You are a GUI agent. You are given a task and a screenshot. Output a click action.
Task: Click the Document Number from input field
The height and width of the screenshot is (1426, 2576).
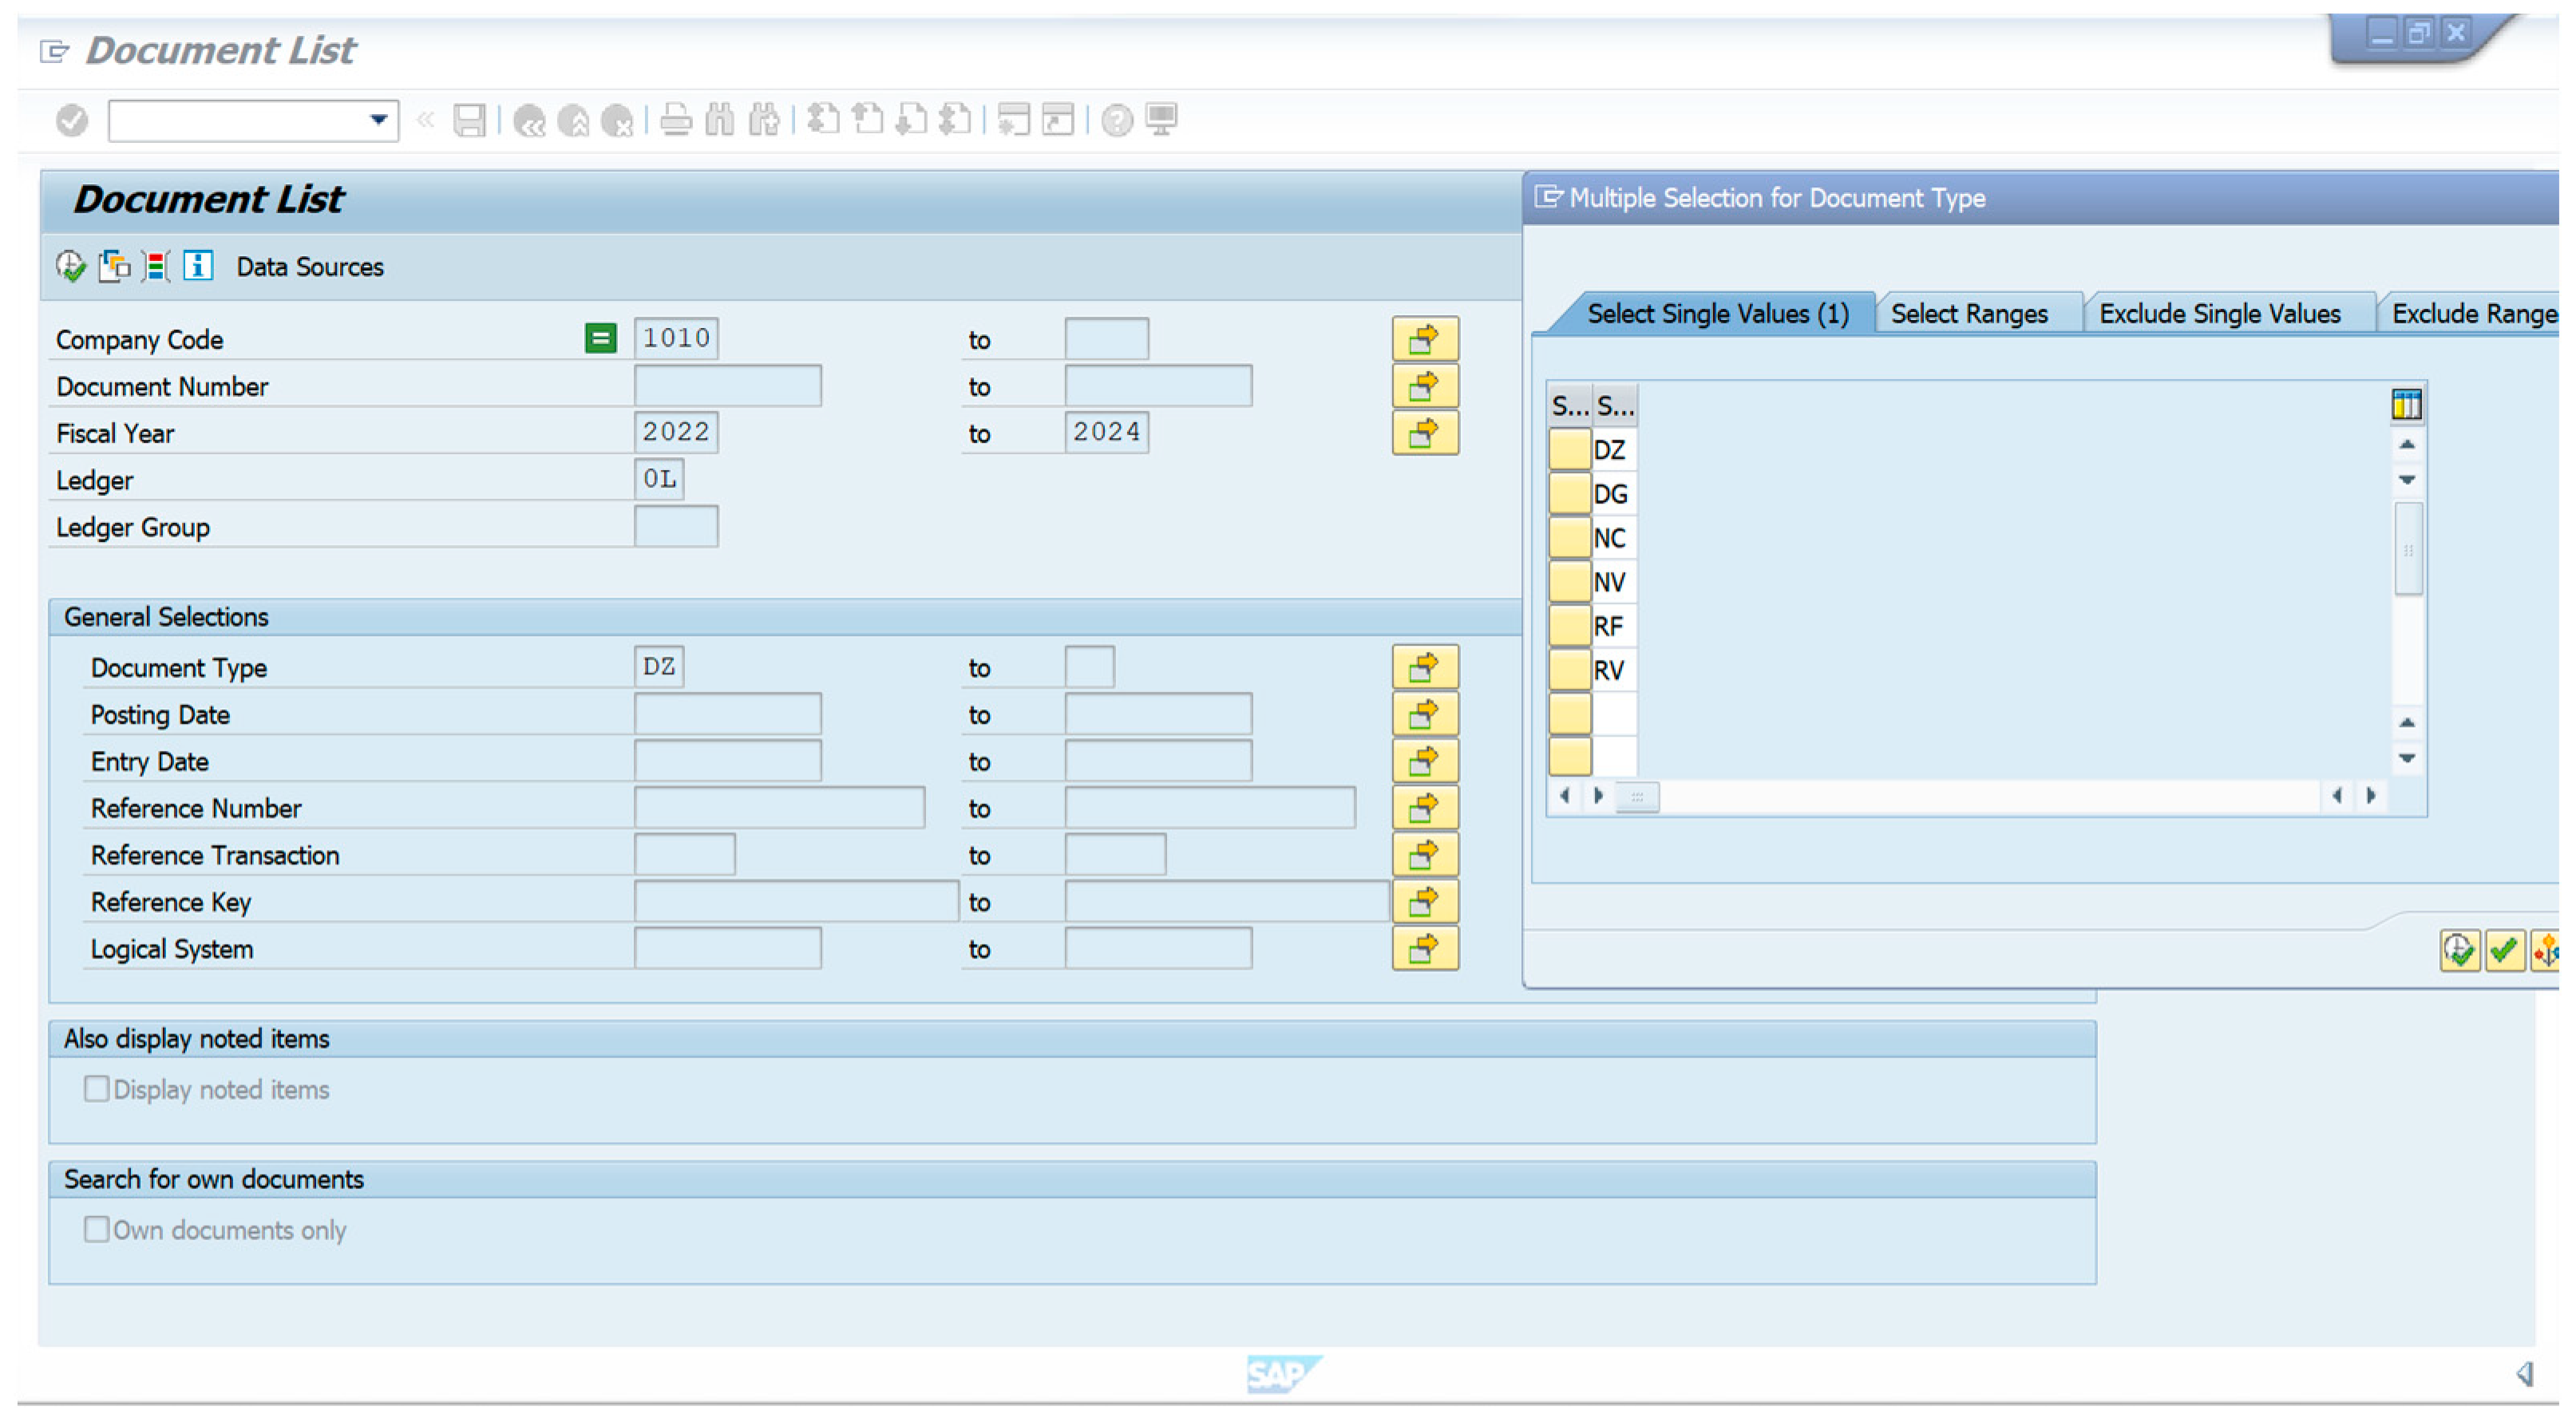click(727, 386)
